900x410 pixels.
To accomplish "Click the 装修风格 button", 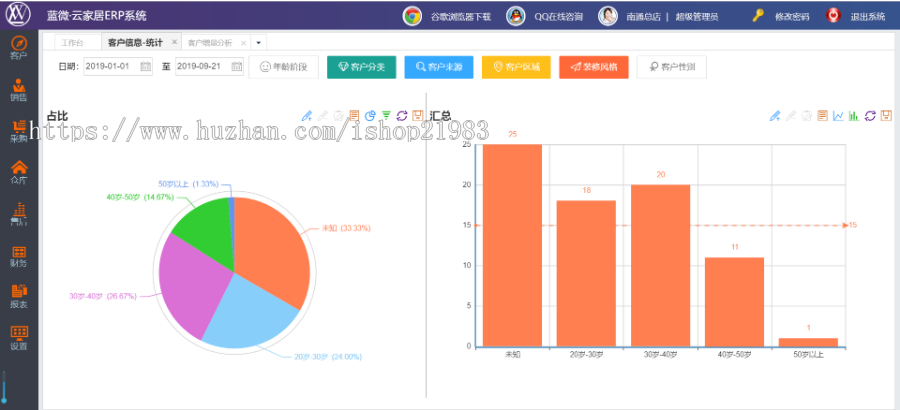I will [x=594, y=67].
